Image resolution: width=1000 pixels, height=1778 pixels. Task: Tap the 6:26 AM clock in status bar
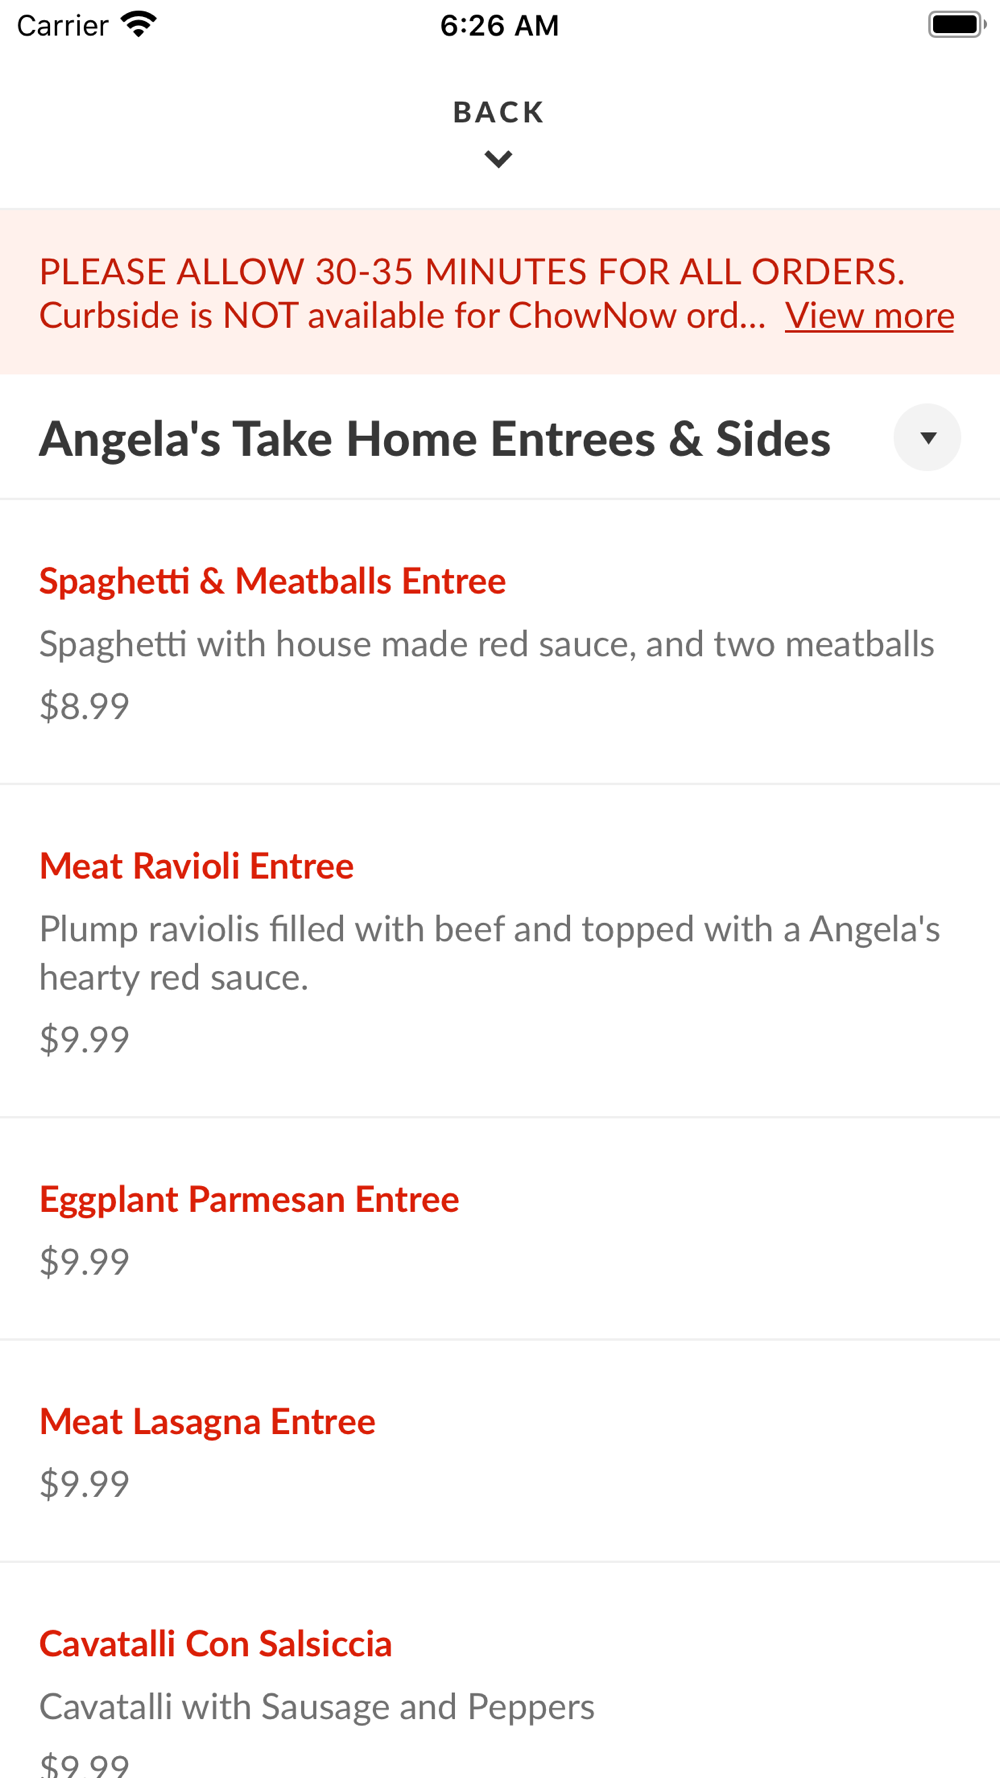499,25
